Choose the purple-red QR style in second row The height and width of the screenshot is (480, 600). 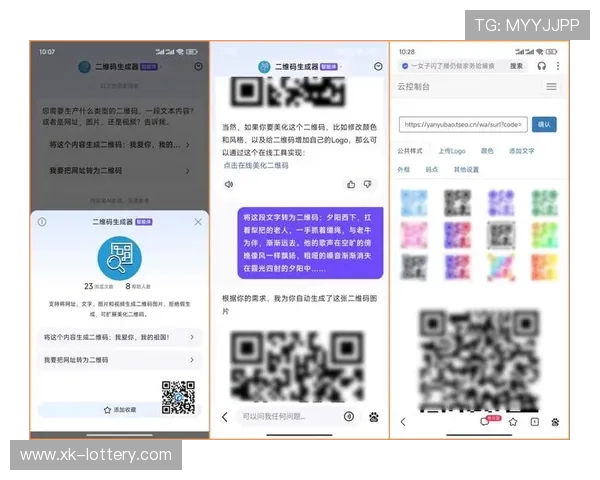pos(457,235)
